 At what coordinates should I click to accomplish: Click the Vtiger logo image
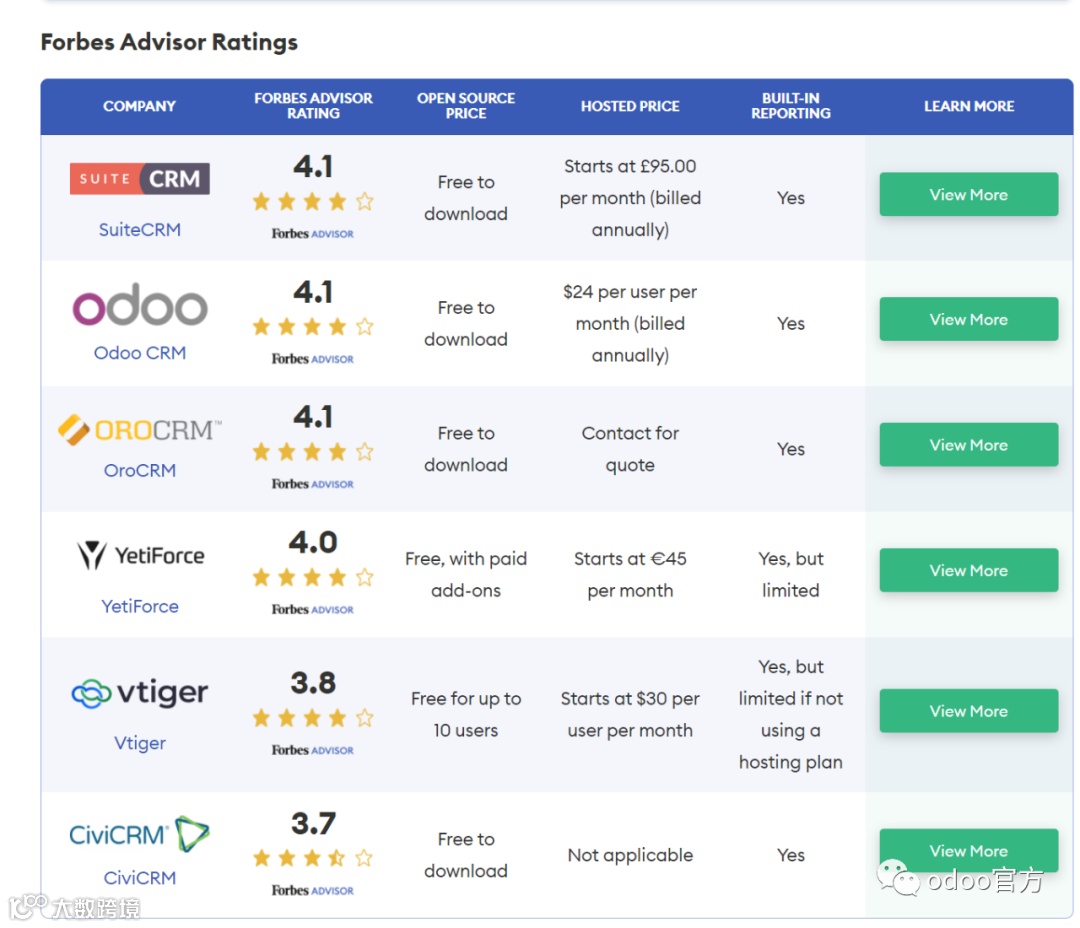139,693
